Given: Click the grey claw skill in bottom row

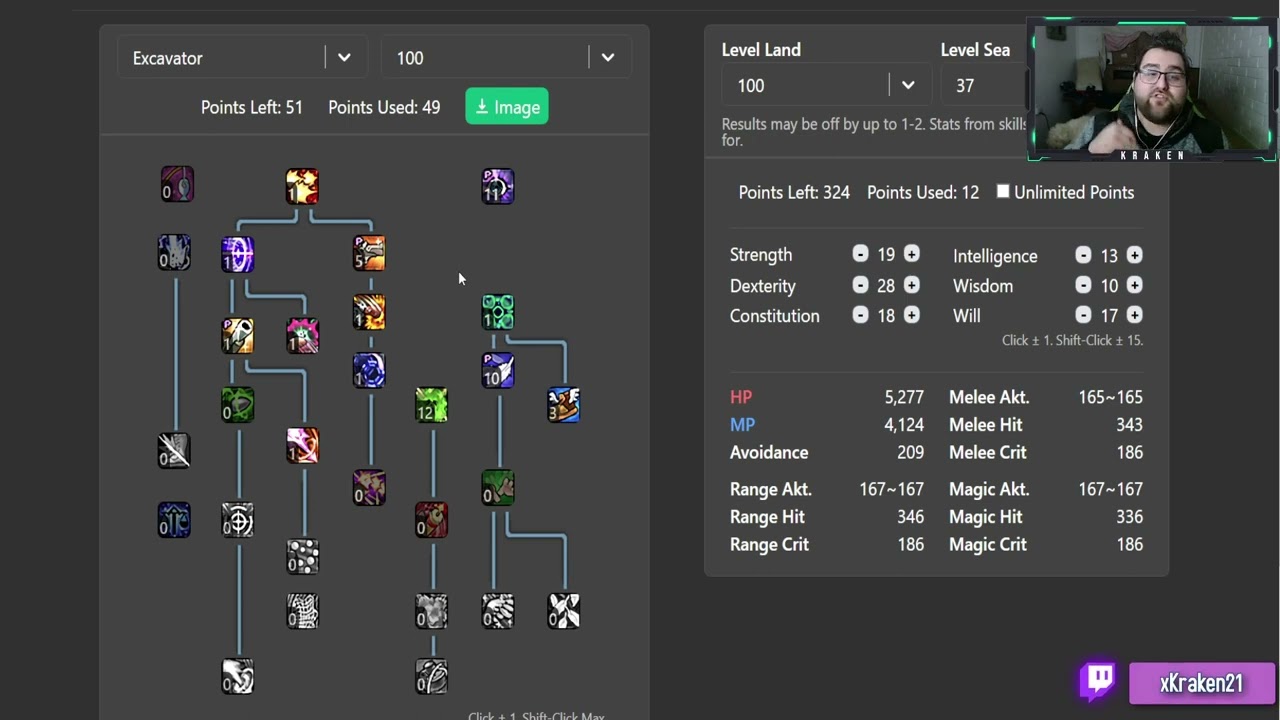Looking at the screenshot, I should point(497,611).
